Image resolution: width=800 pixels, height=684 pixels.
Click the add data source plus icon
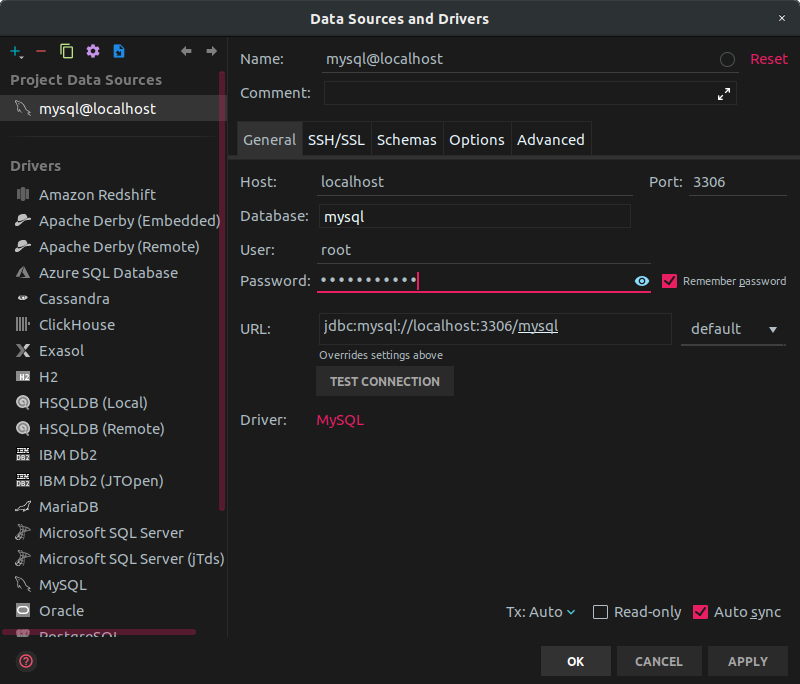click(16, 51)
